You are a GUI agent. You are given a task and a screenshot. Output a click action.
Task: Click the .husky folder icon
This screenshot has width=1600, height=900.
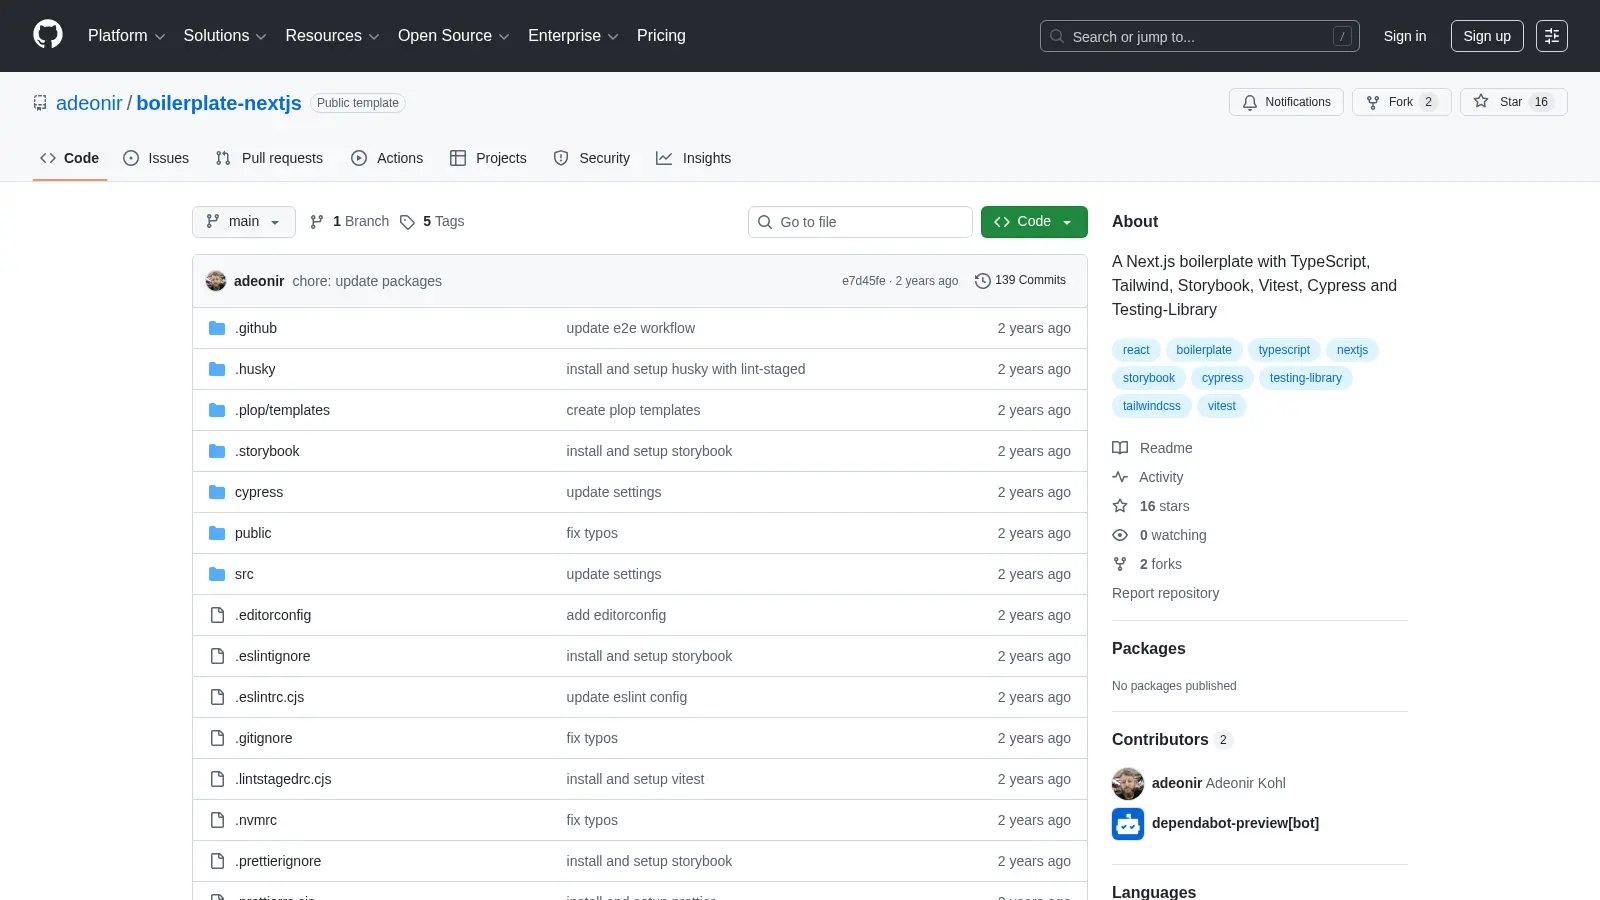coord(217,369)
